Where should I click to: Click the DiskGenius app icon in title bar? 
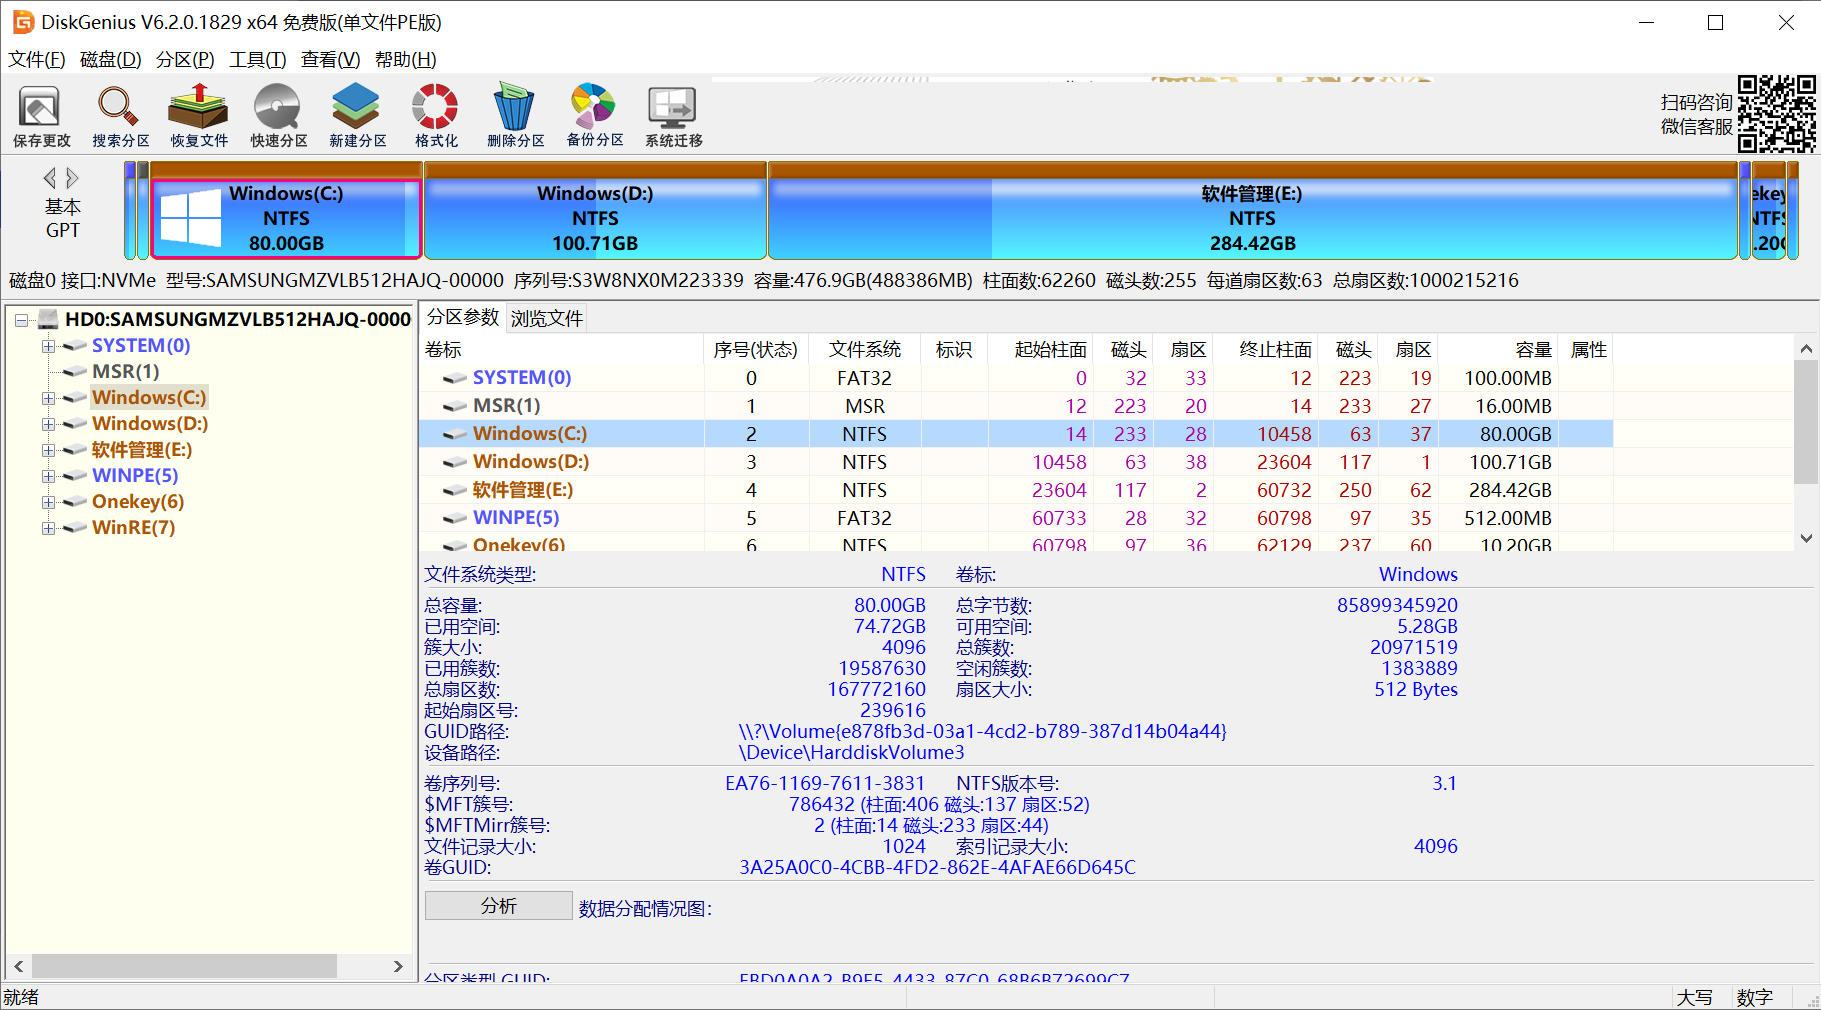pyautogui.click(x=22, y=22)
